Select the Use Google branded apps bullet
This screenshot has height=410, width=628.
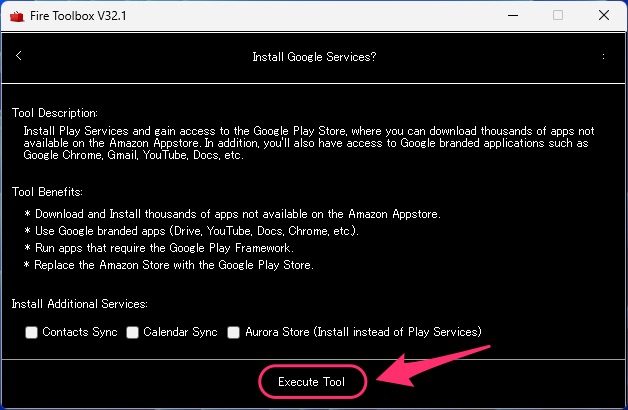191,231
